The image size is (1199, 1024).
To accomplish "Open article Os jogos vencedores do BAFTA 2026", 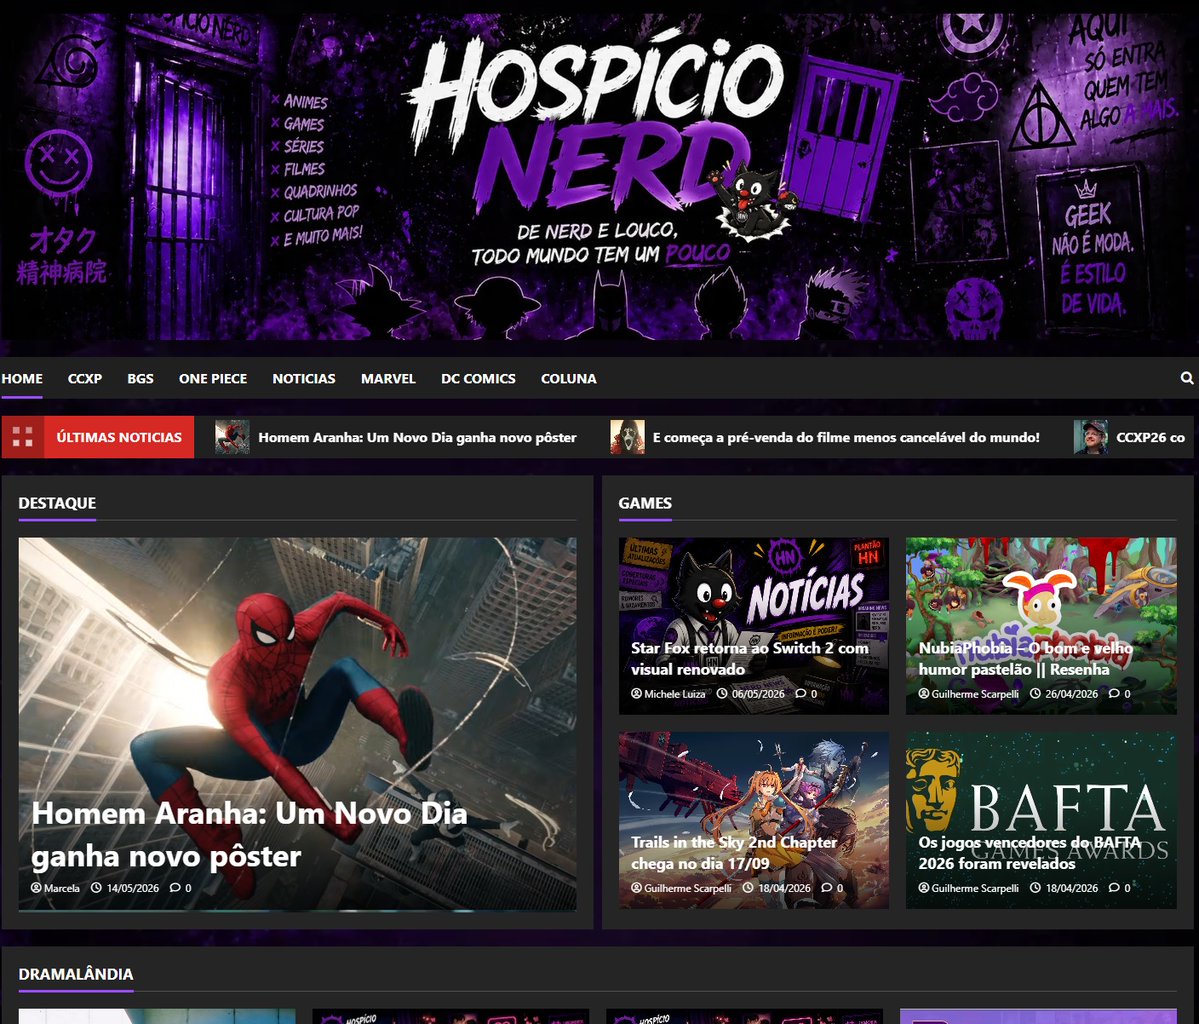I will [x=1029, y=853].
